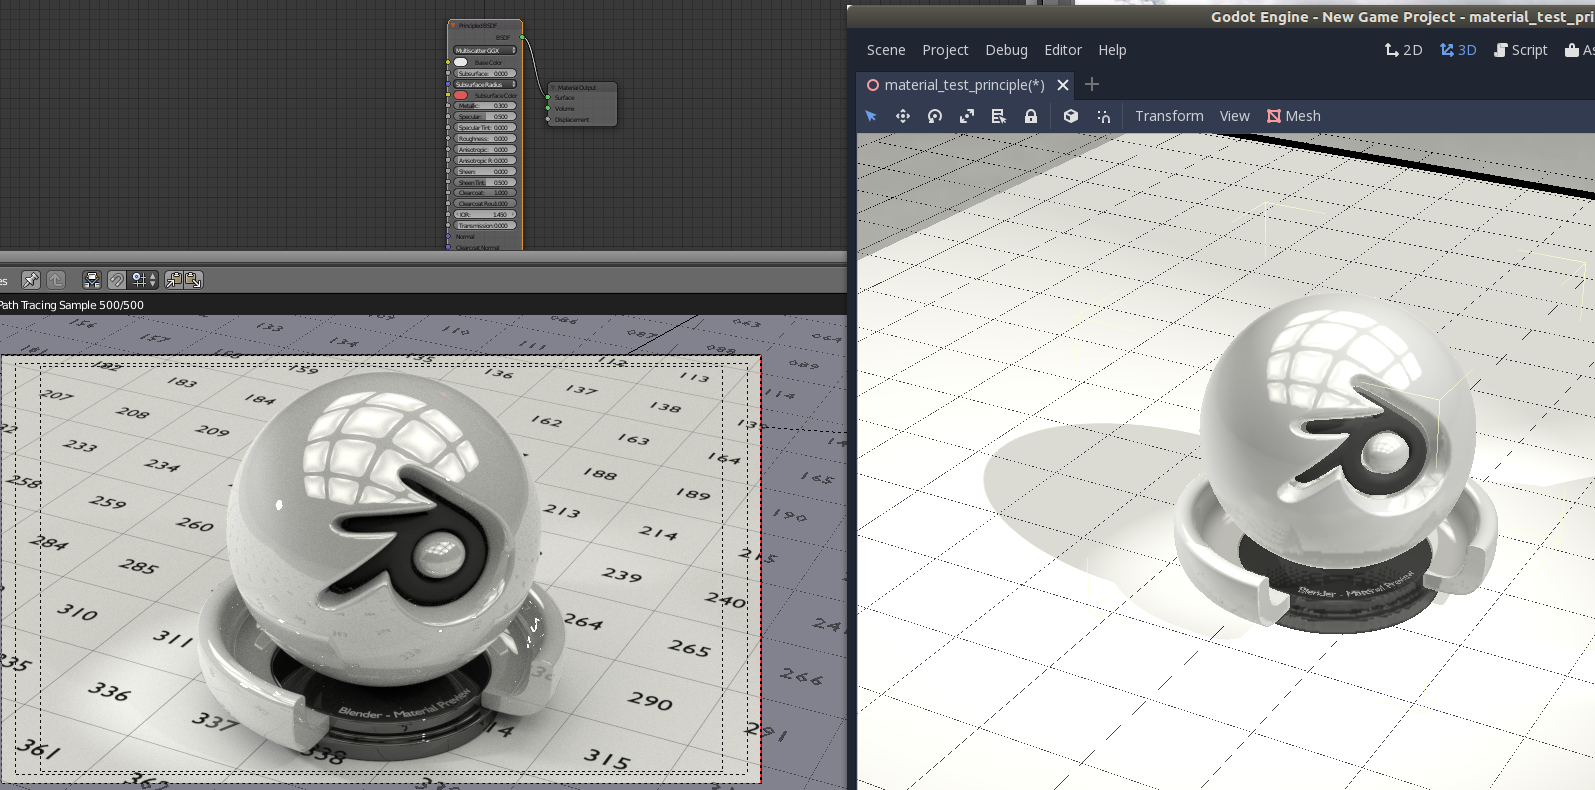Click the Clearcoat Roughness slider field
Screen dimensions: 1595x790
pyautogui.click(x=485, y=203)
